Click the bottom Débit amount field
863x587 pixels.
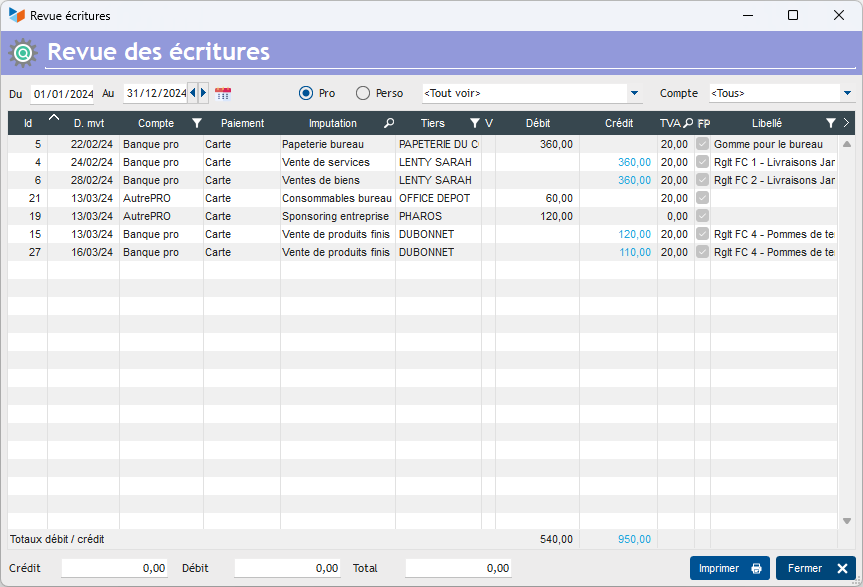click(287, 568)
